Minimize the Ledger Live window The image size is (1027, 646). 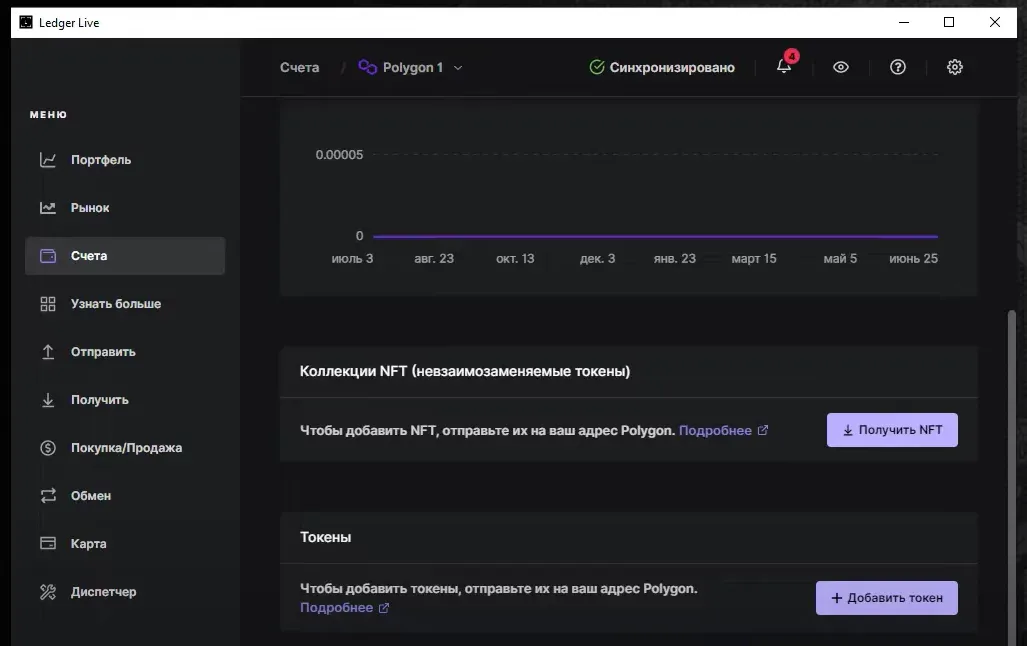pyautogui.click(x=904, y=22)
